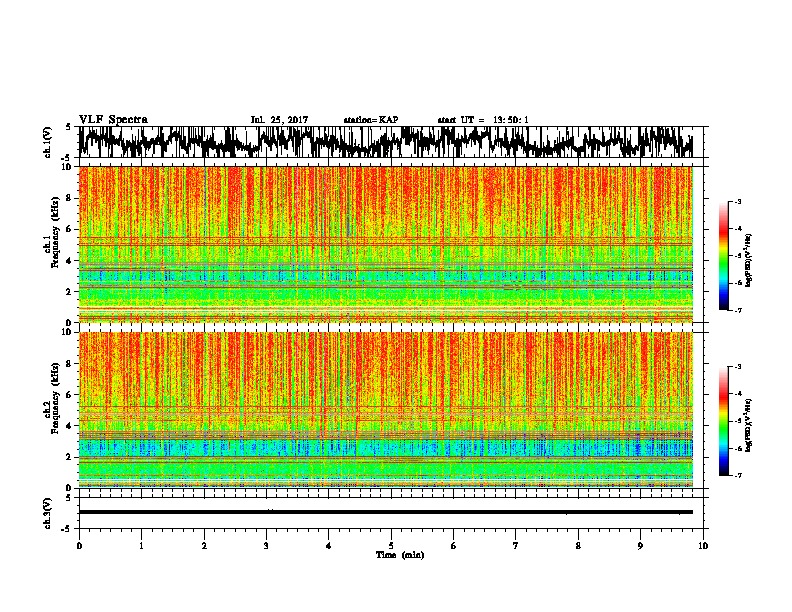This screenshot has width=792, height=612.
Task: Click the ch.3(V) axis label
Action: point(48,513)
